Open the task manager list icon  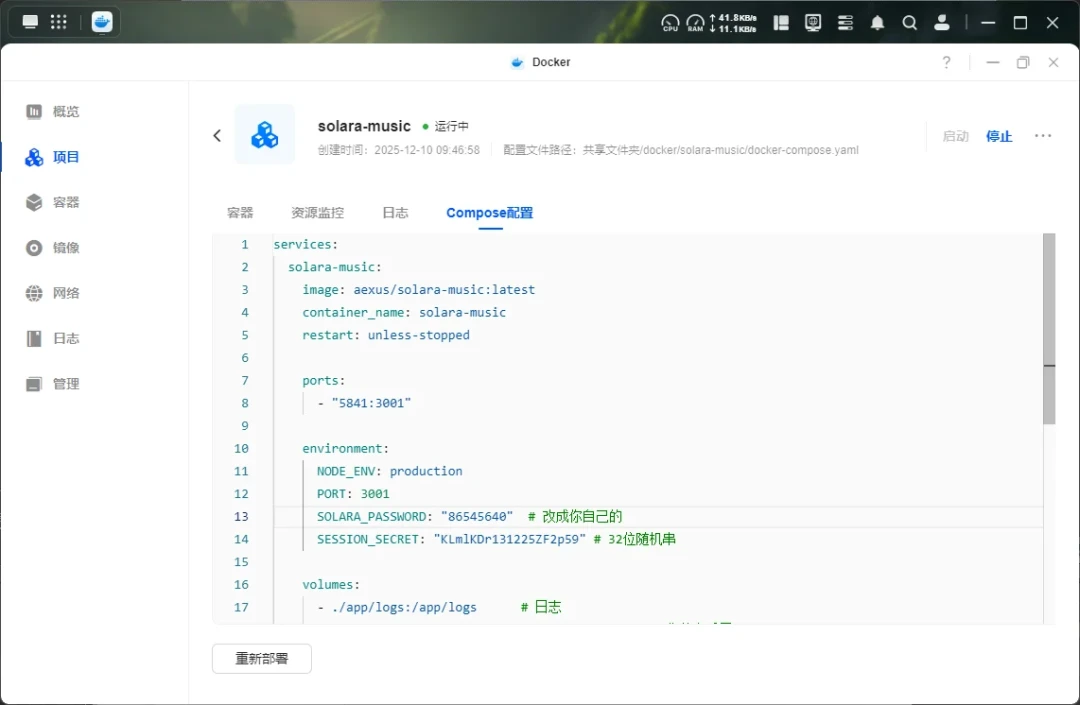845,23
